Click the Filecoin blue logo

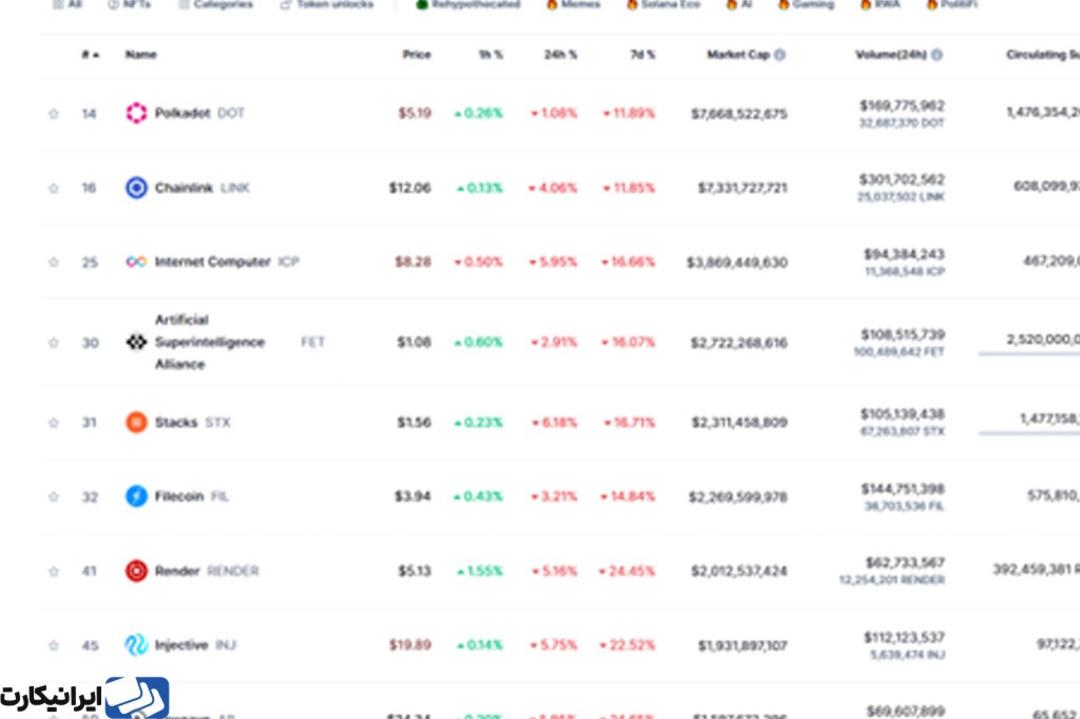[x=136, y=496]
